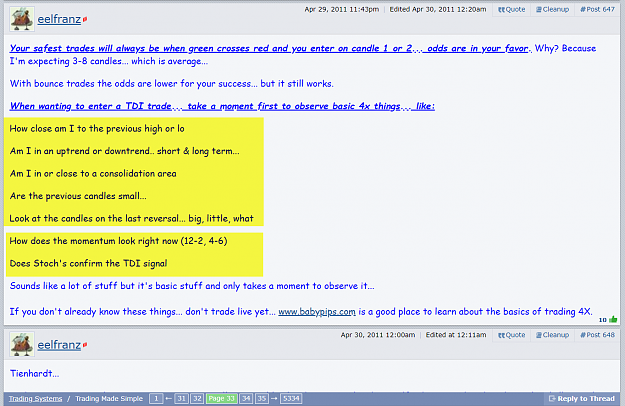
Task: Jump to last page 5334
Action: tap(291, 398)
